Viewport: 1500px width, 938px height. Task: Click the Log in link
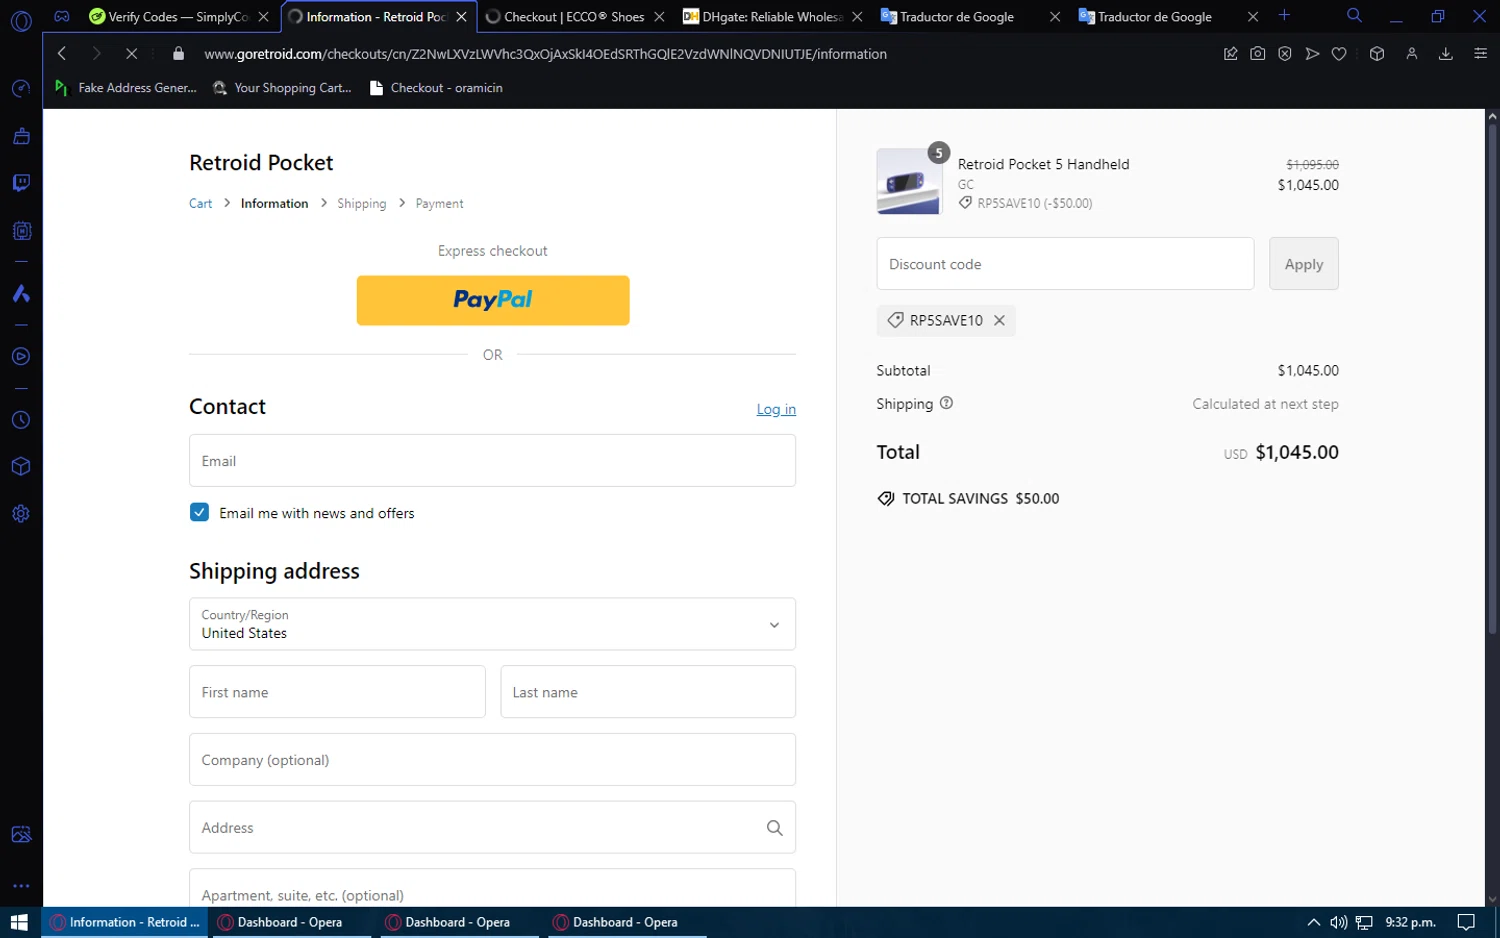776,409
